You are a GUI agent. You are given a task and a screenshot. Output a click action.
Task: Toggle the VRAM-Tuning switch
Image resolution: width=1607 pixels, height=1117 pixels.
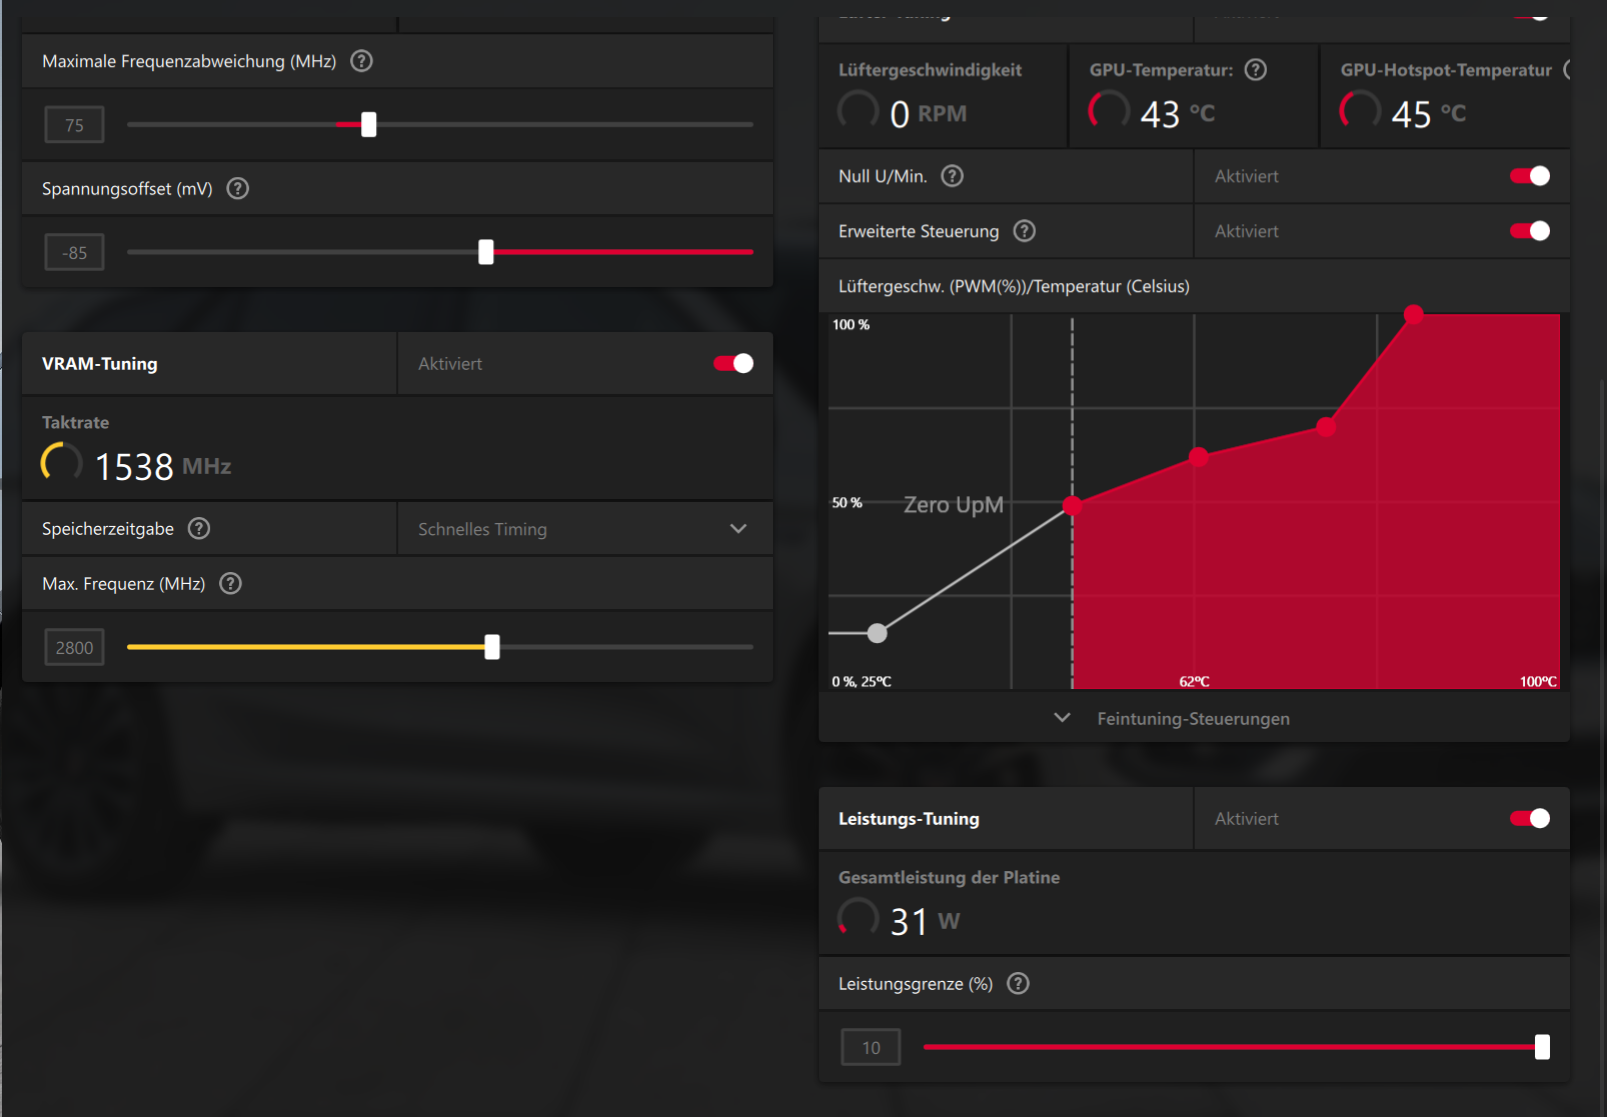733,363
